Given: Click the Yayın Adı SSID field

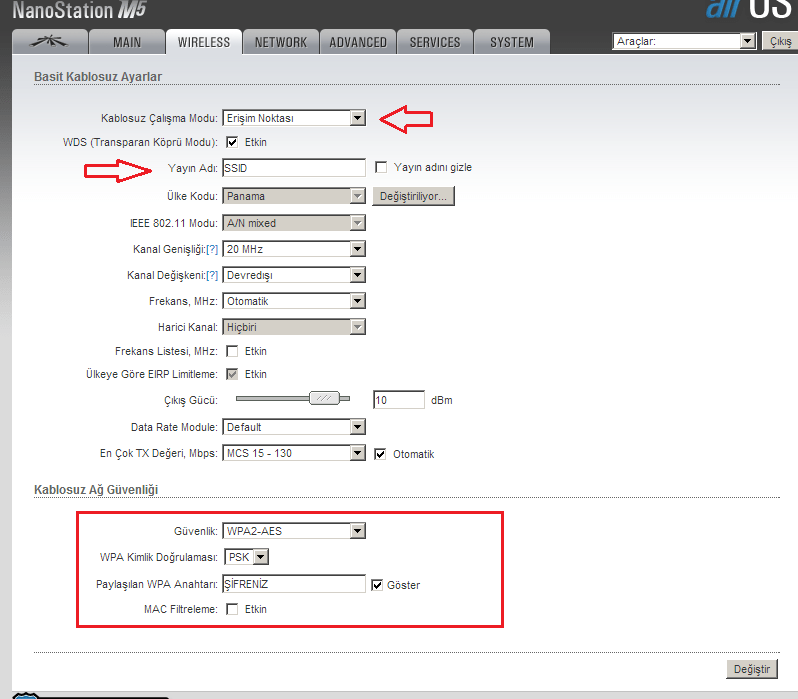Looking at the screenshot, I should click(x=294, y=168).
